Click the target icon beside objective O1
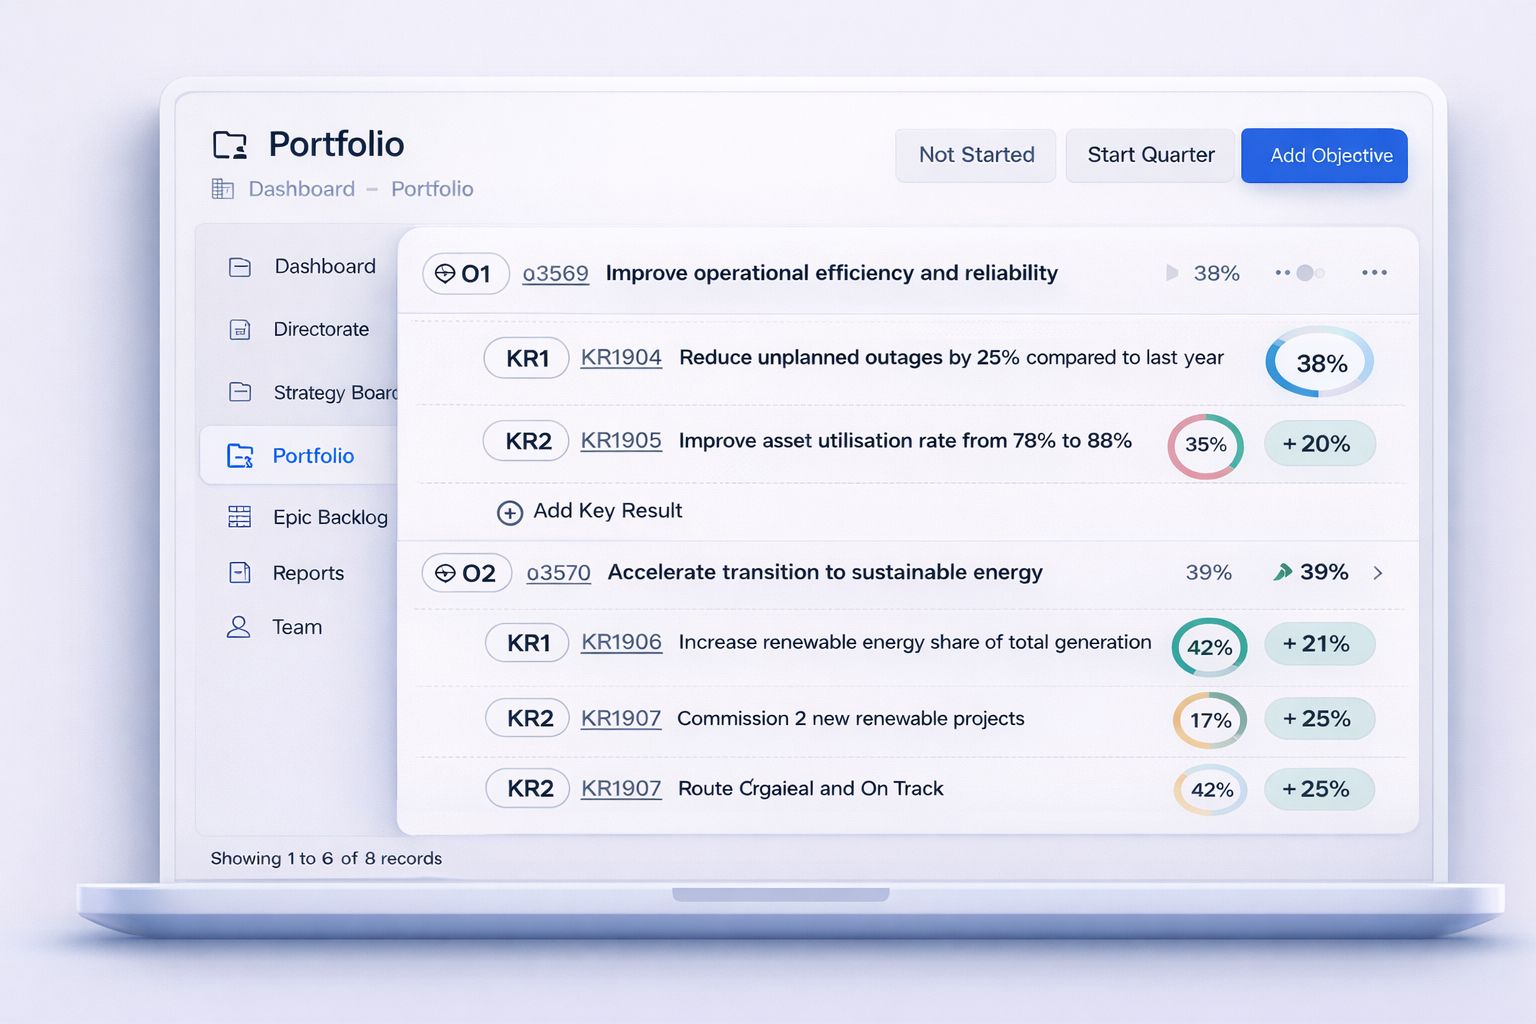Screen dimensions: 1536x1024 (443, 273)
